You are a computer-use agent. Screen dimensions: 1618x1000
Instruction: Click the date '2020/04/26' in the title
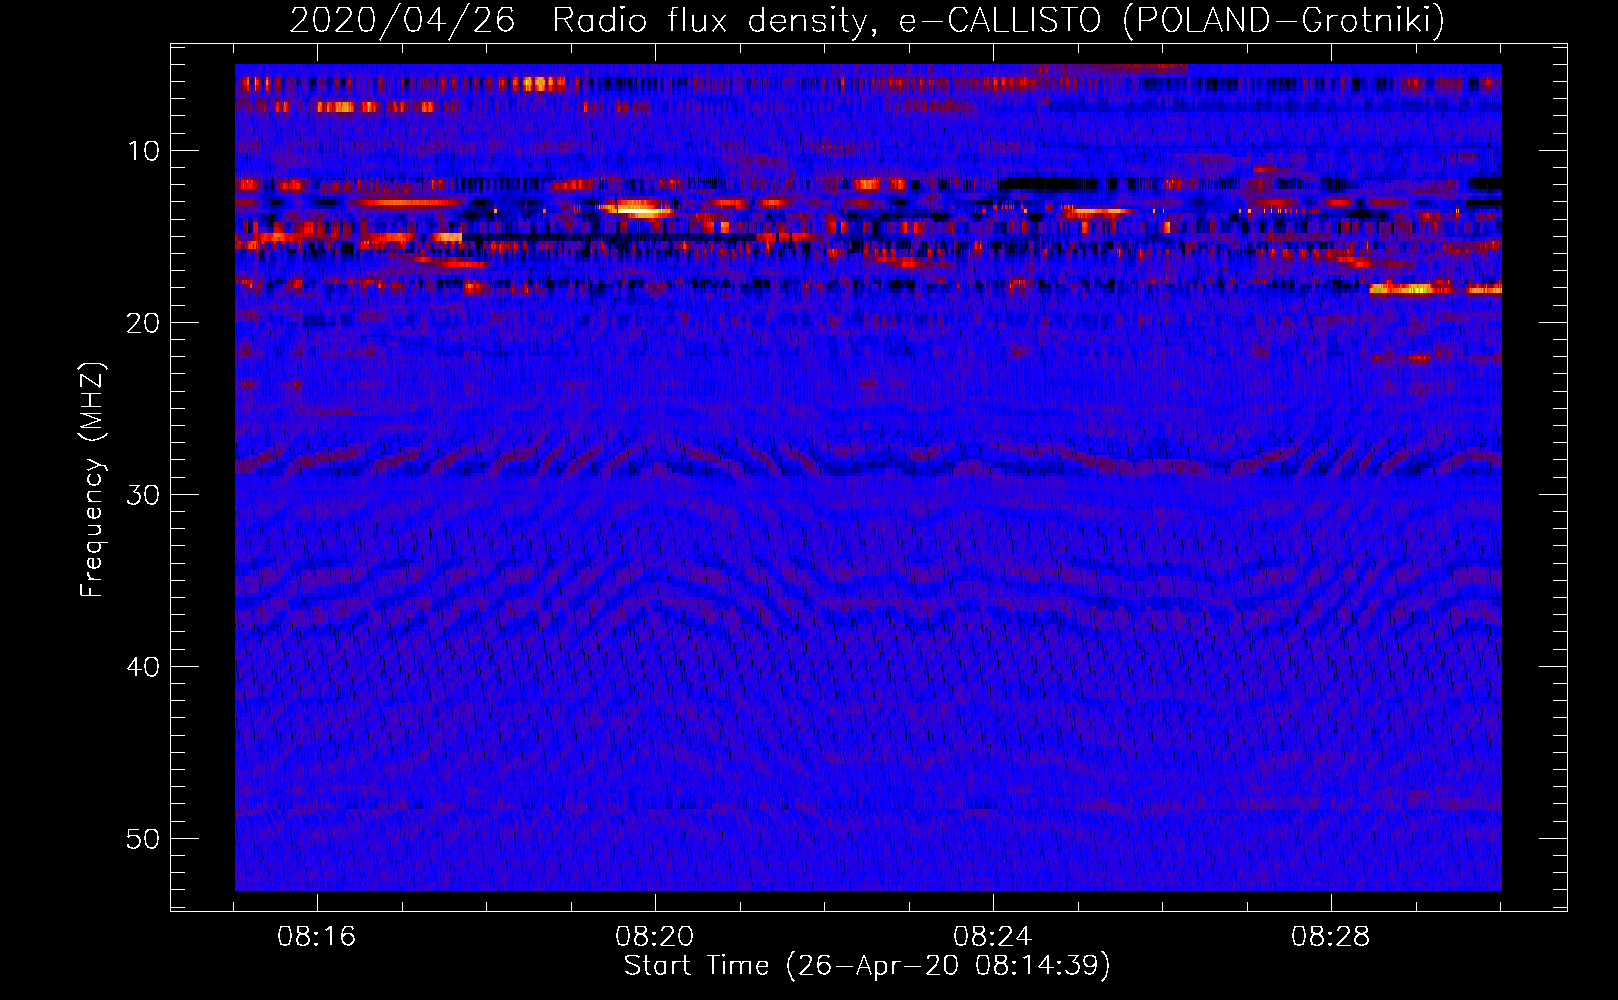point(402,20)
